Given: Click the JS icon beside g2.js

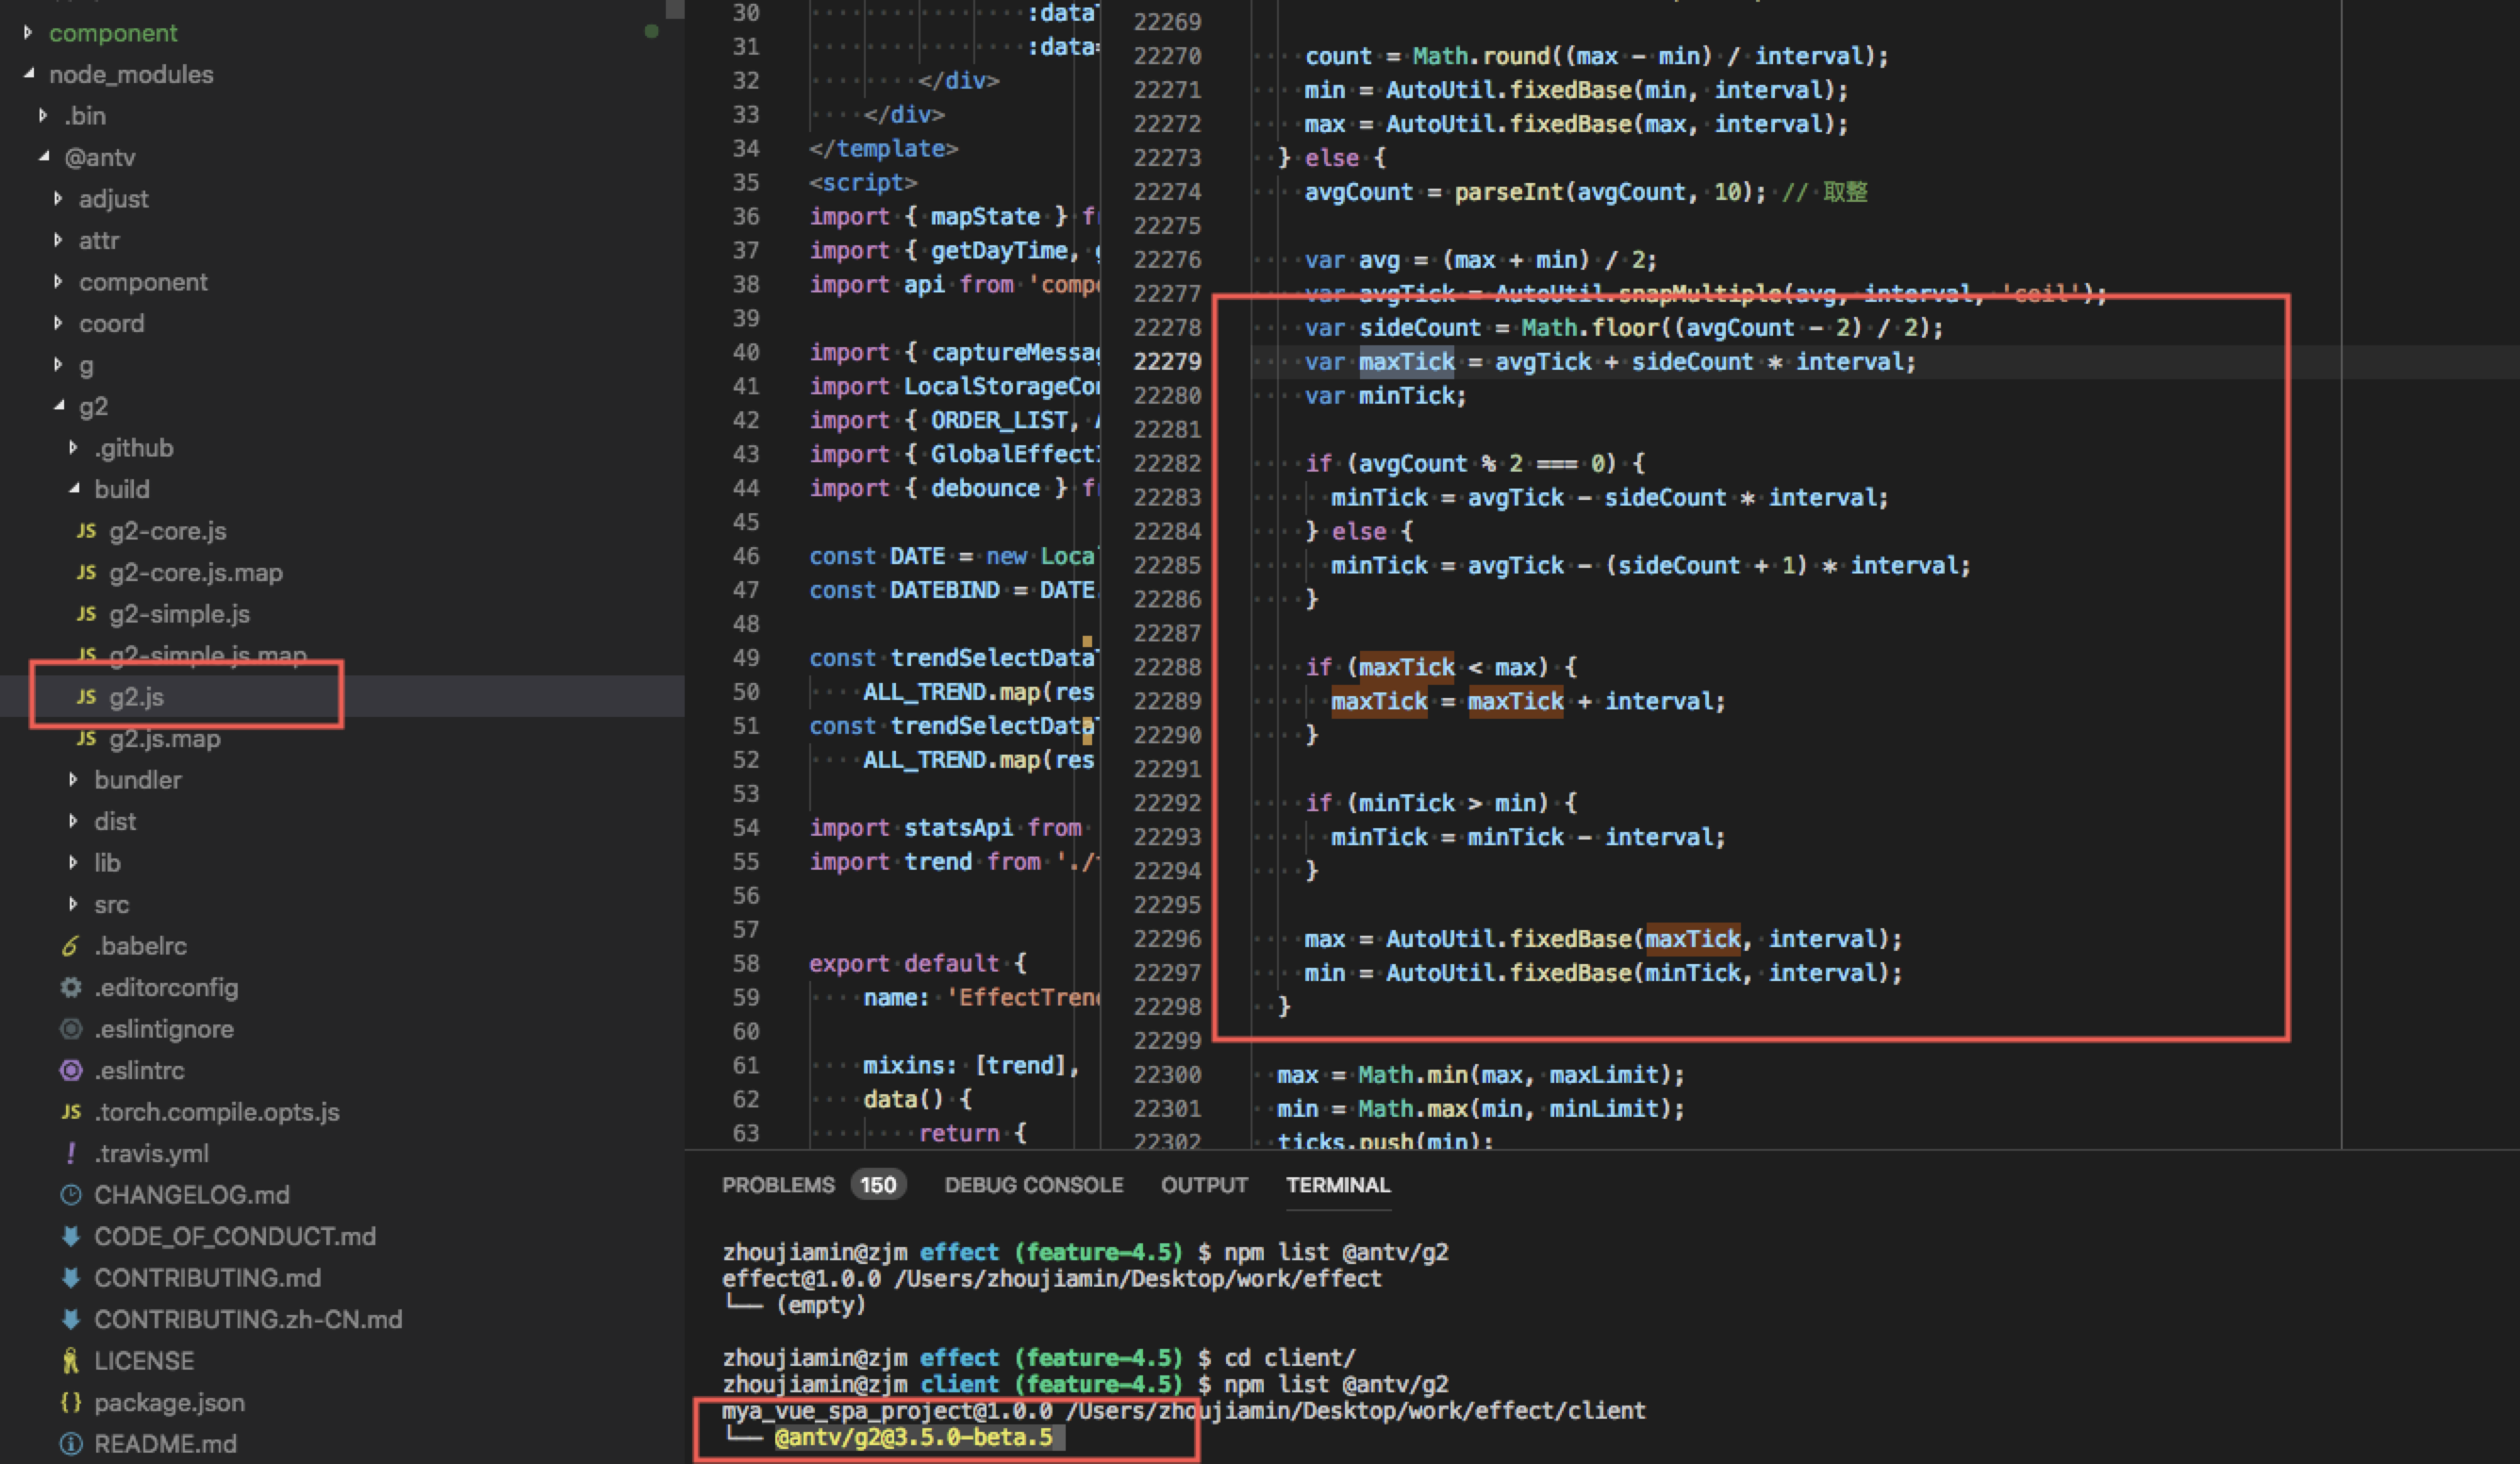Looking at the screenshot, I should [x=86, y=697].
